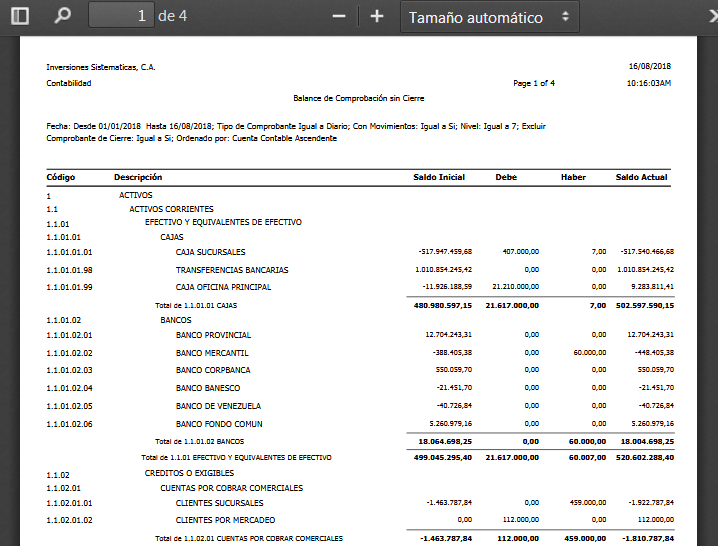Click the Descripción column header

click(138, 177)
